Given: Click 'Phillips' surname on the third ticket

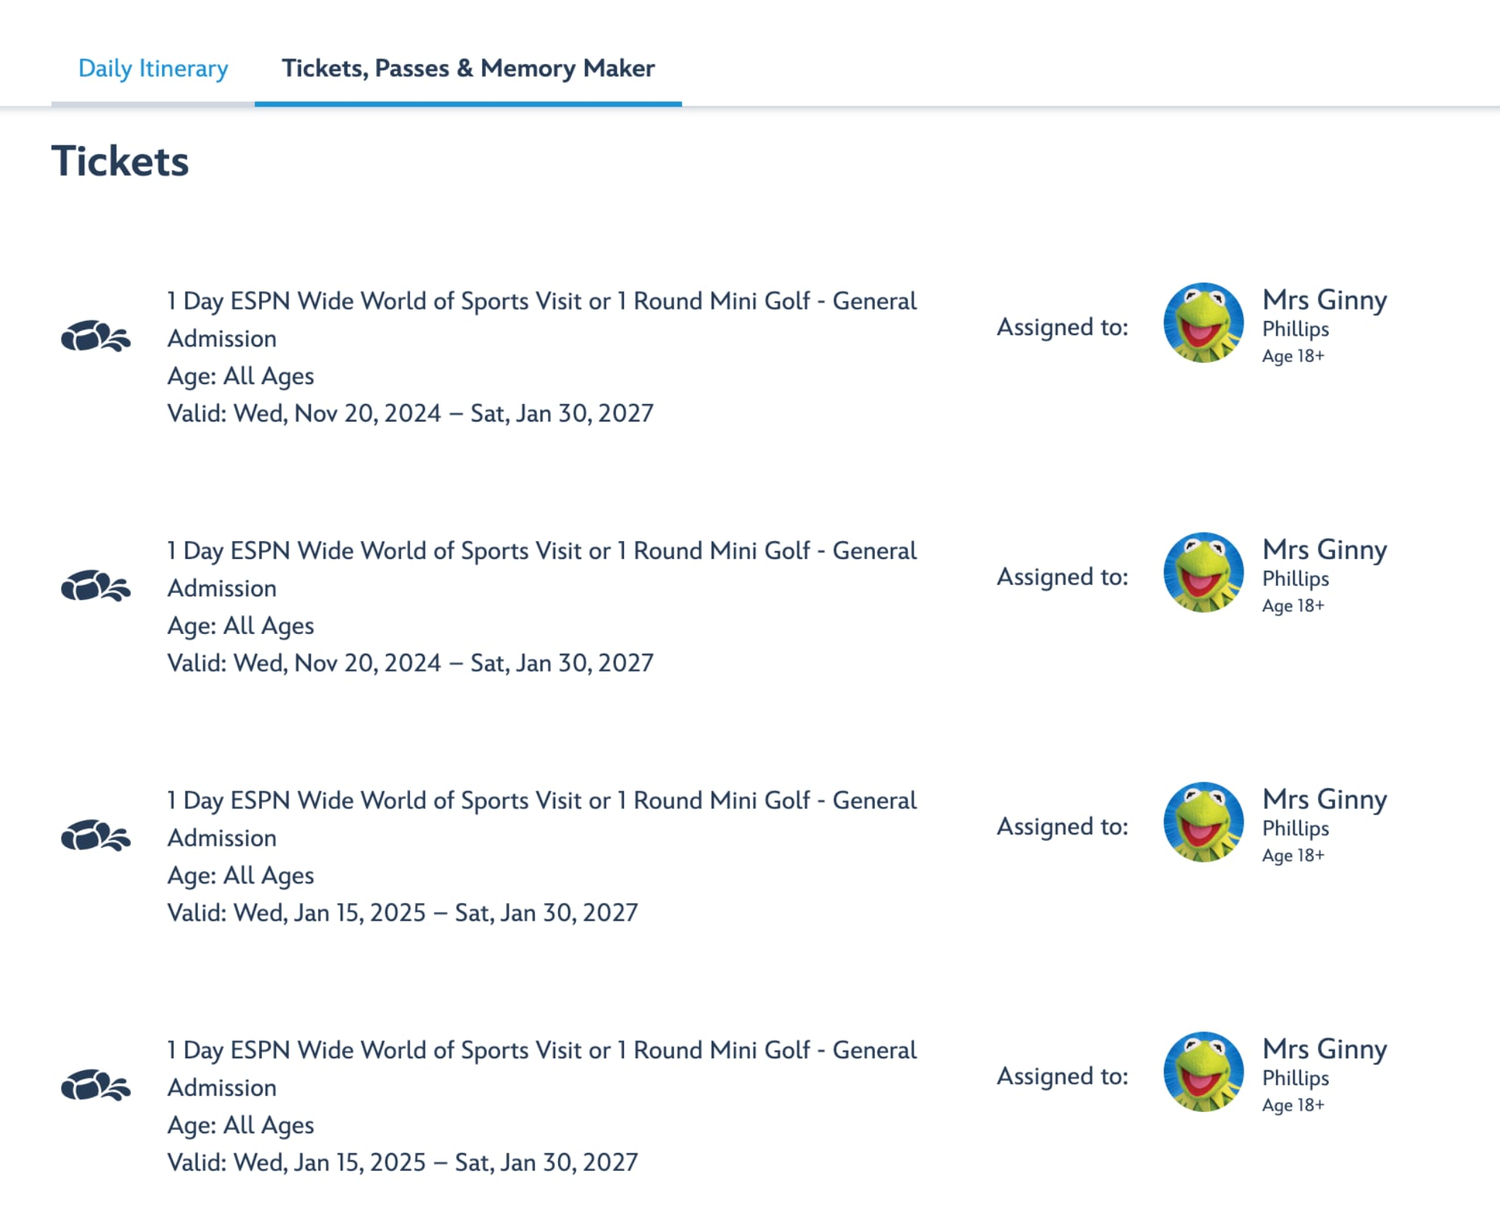Looking at the screenshot, I should 1295,829.
